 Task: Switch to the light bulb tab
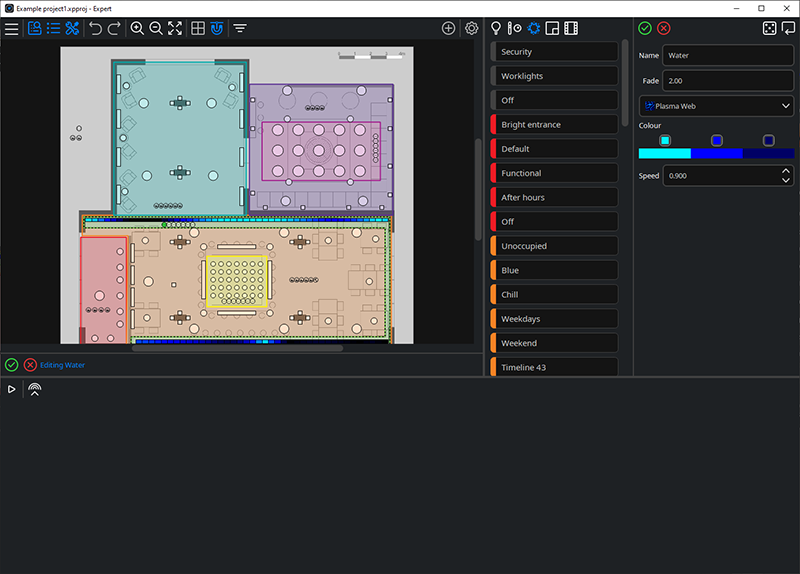pyautogui.click(x=495, y=28)
